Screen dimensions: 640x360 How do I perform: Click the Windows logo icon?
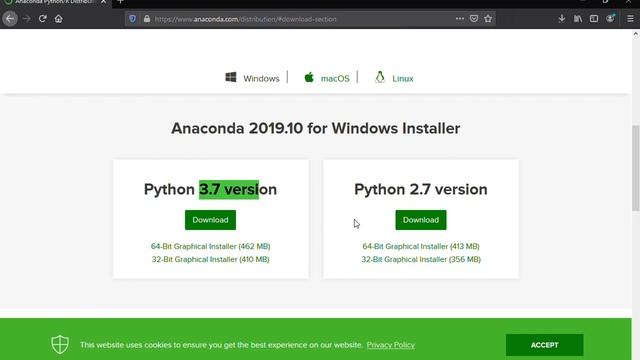(x=231, y=77)
